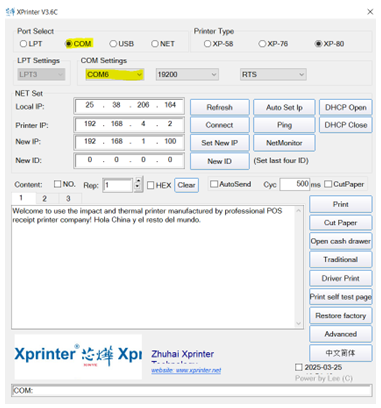Switch to content tab 2
Viewport: 381px width, 408px height.
[x=47, y=199]
